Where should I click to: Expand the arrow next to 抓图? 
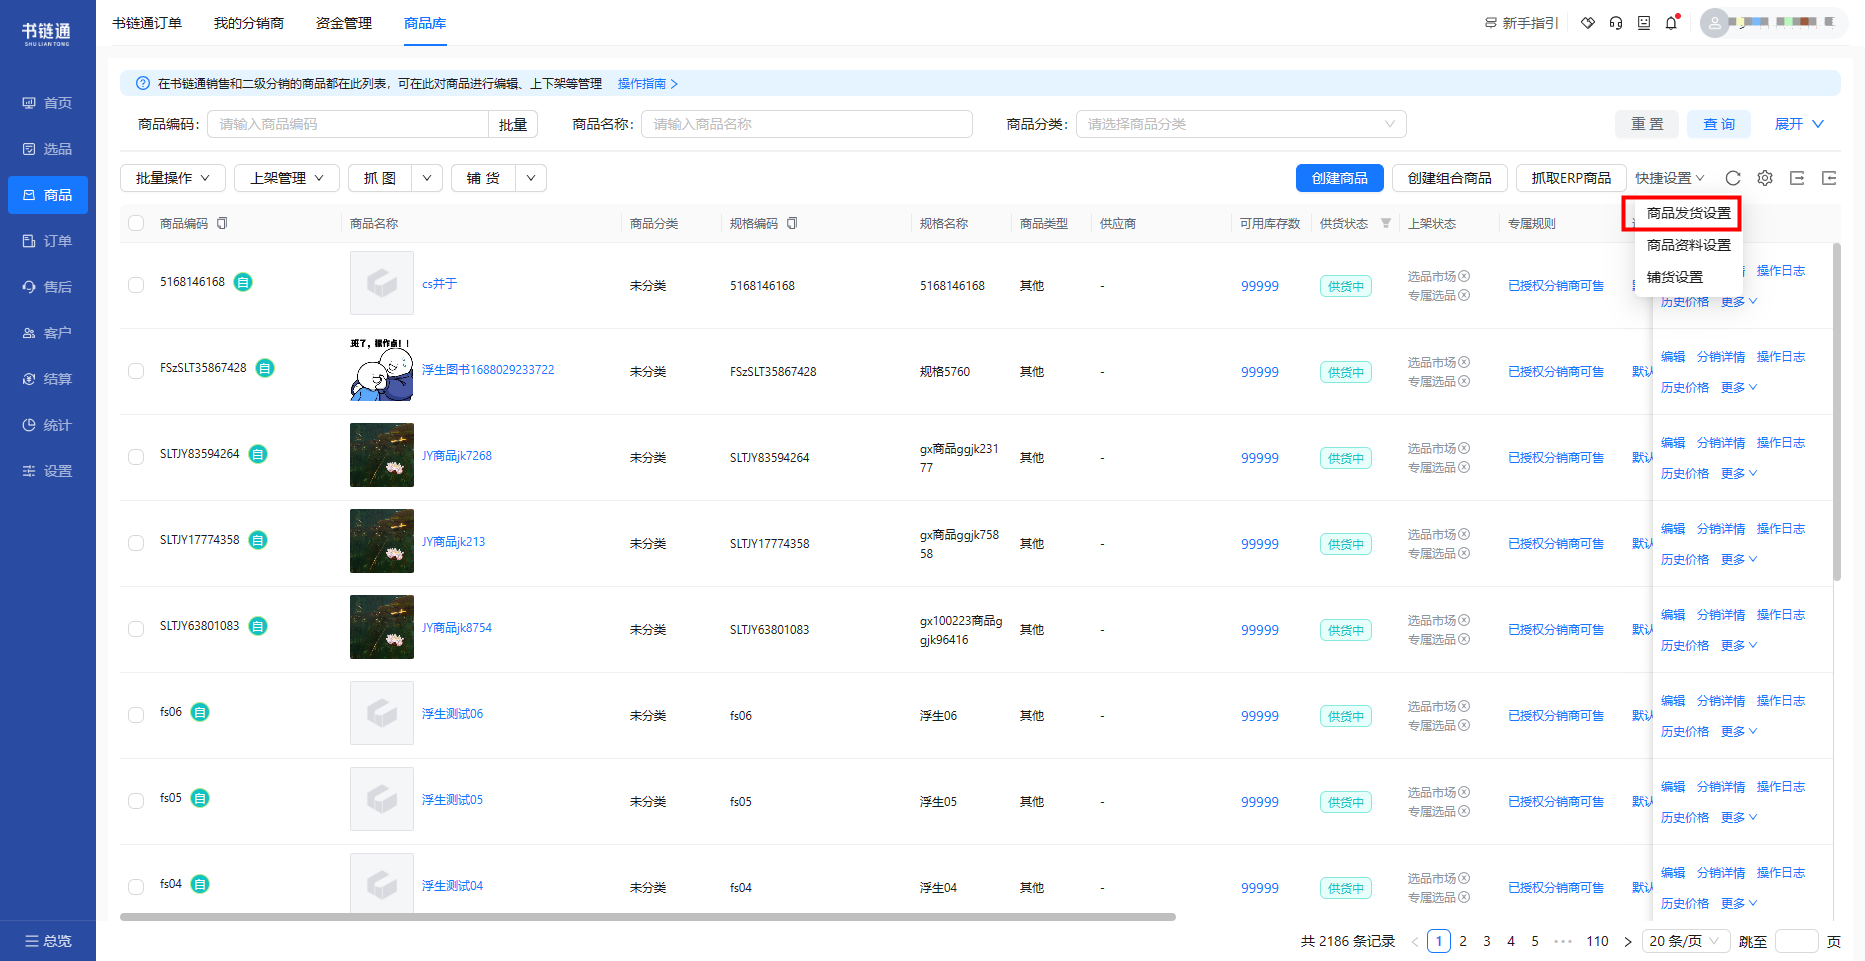[427, 178]
